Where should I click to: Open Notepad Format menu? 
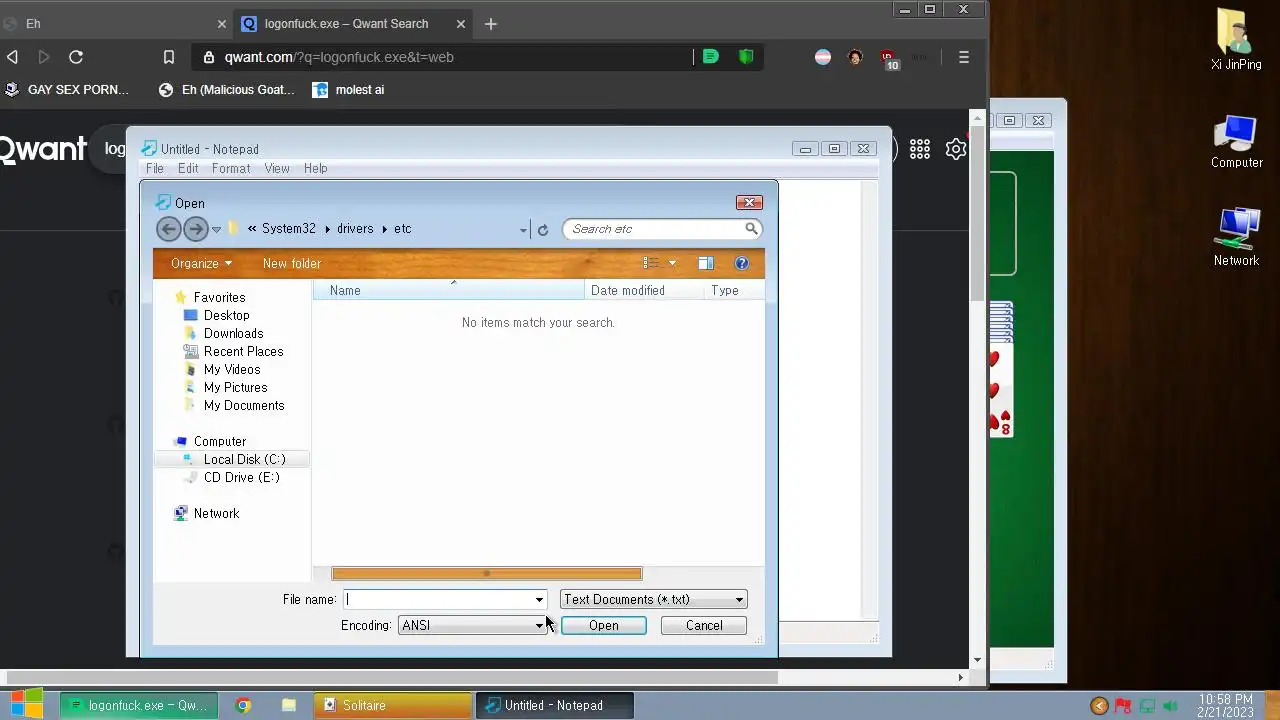pyautogui.click(x=231, y=169)
